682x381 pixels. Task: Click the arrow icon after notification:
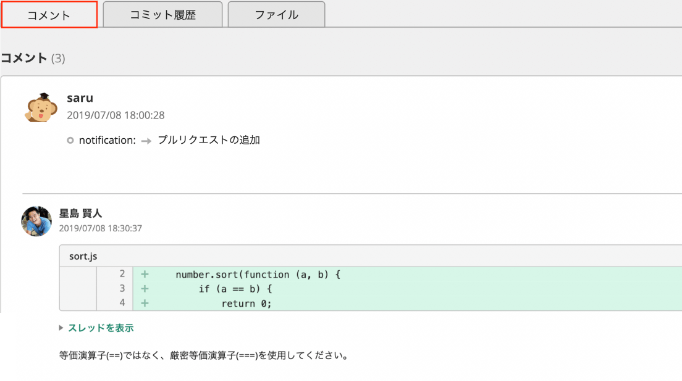point(146,141)
